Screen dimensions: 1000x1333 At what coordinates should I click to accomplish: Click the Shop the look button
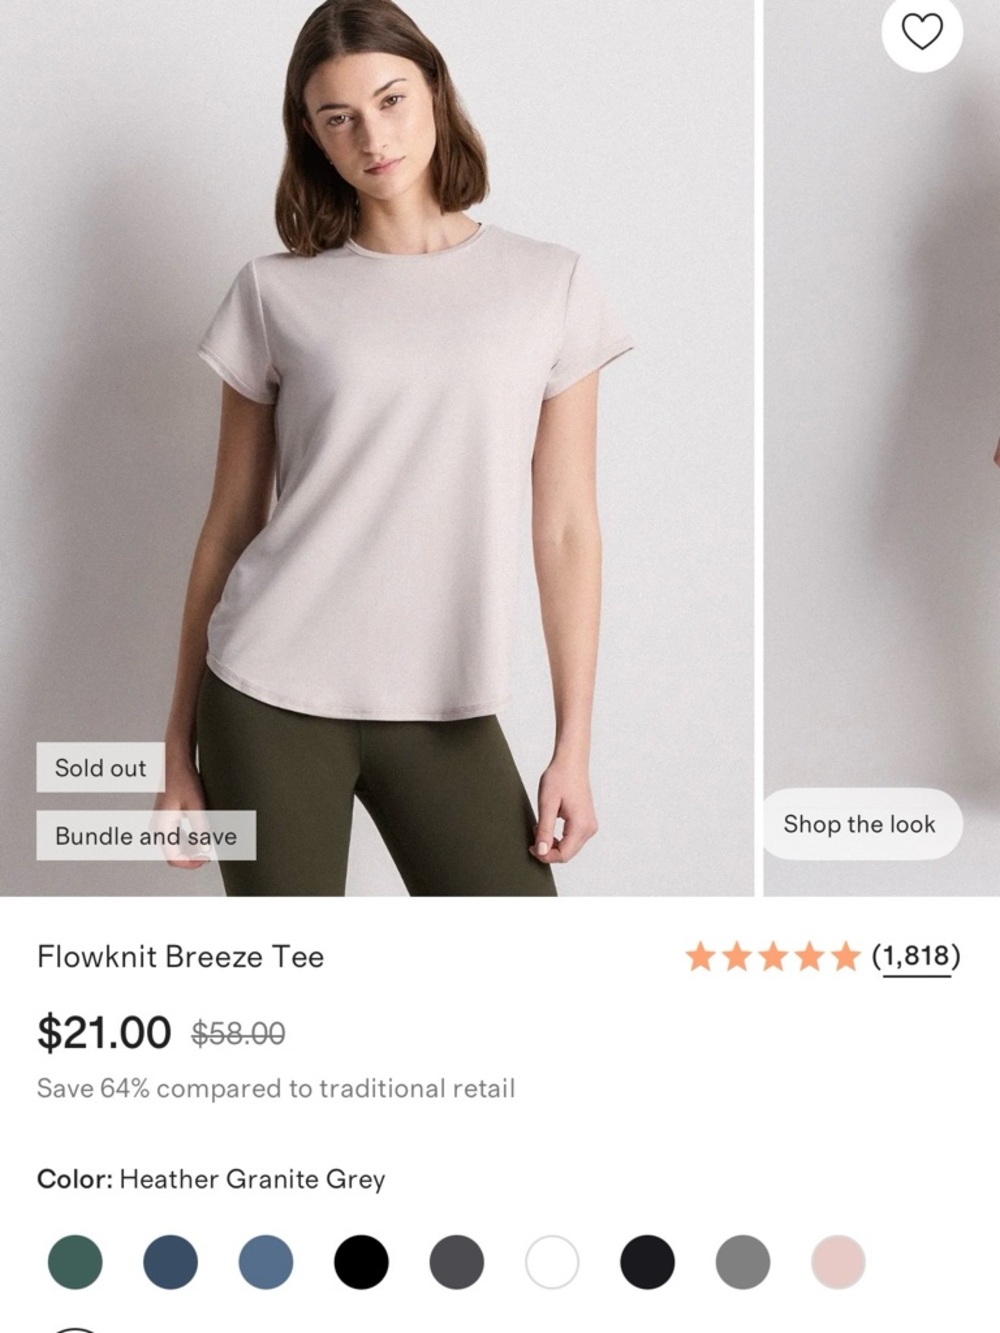point(861,825)
